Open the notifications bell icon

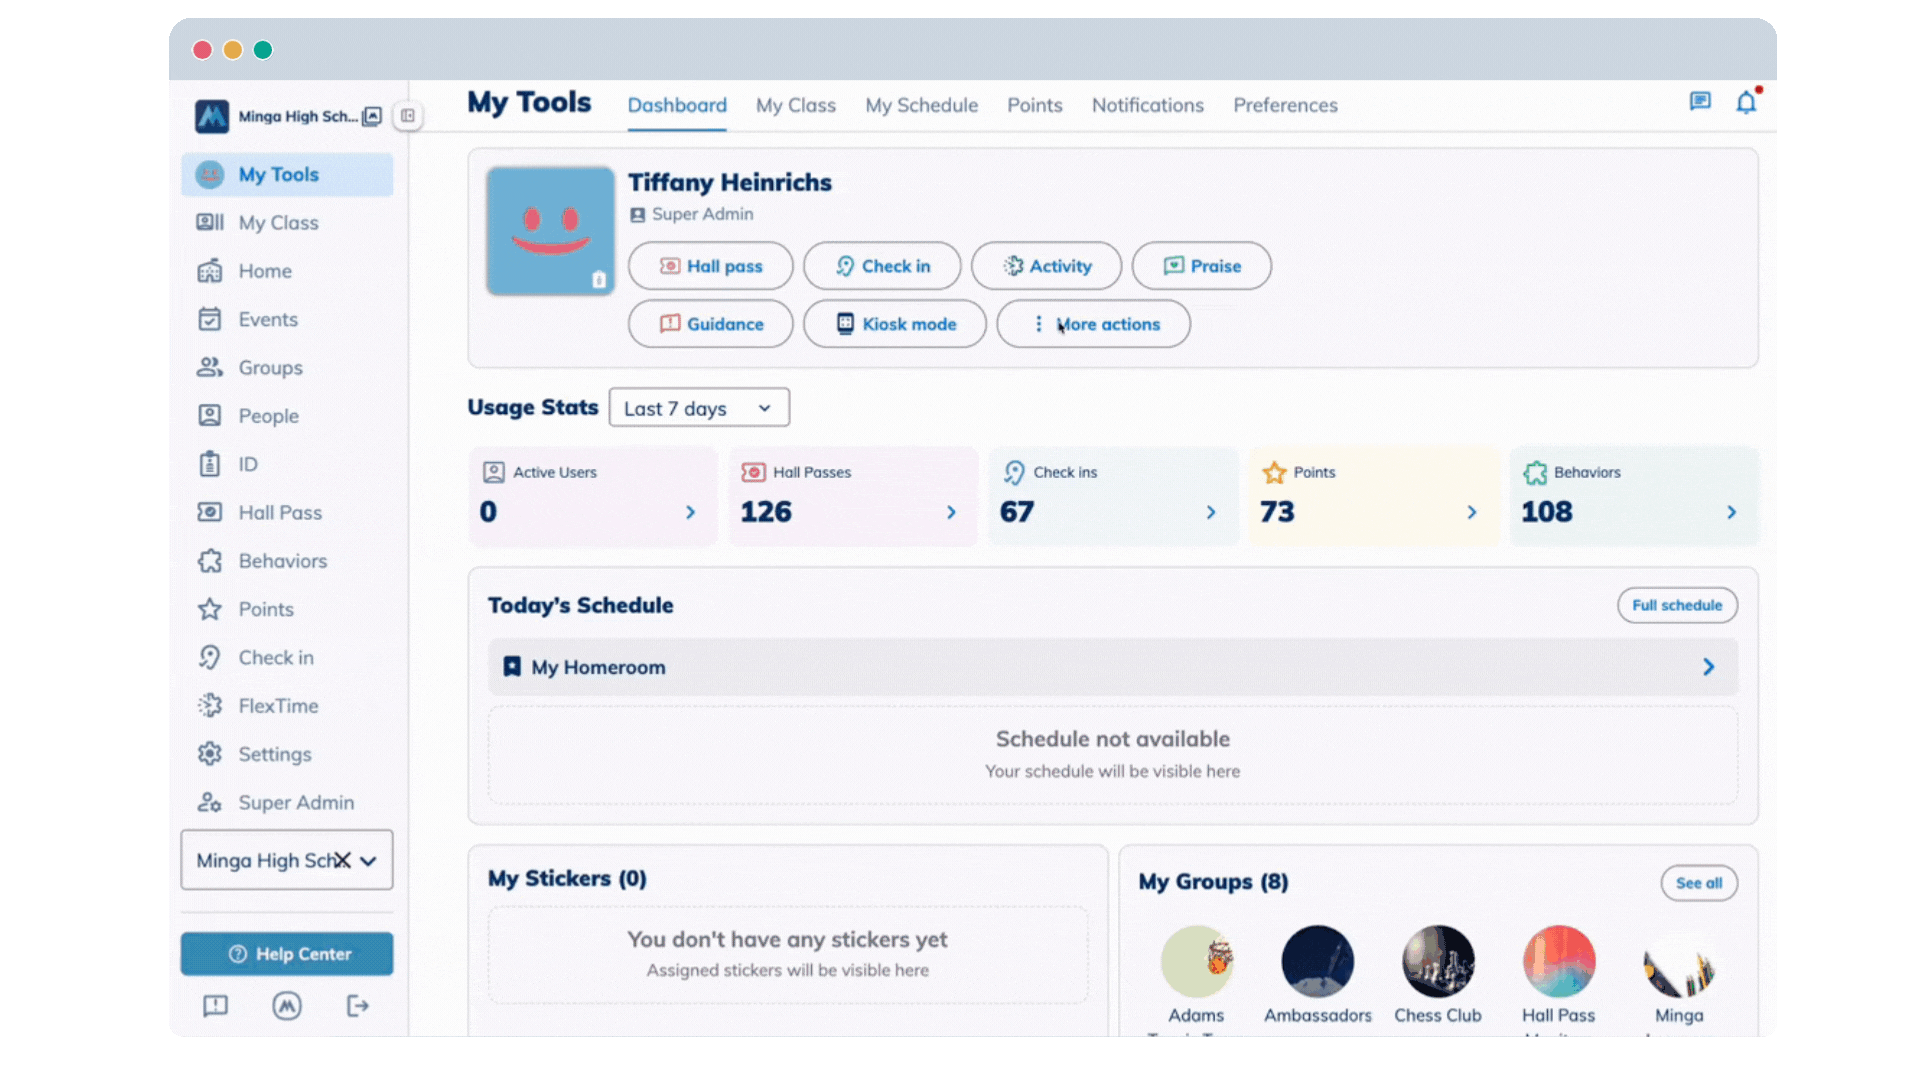click(1745, 103)
